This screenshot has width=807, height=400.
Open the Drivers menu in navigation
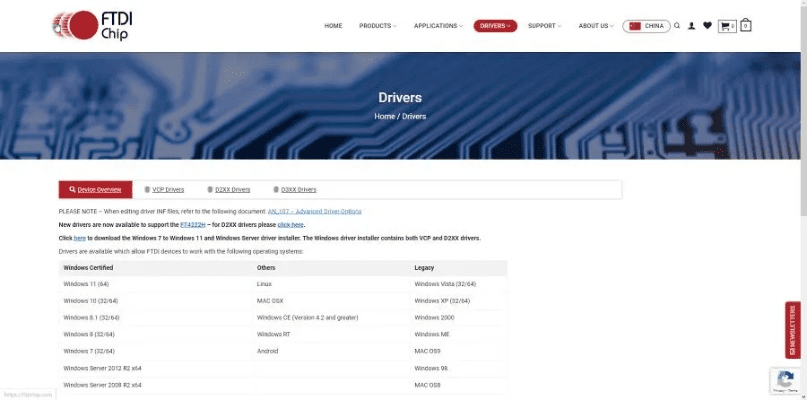[495, 26]
